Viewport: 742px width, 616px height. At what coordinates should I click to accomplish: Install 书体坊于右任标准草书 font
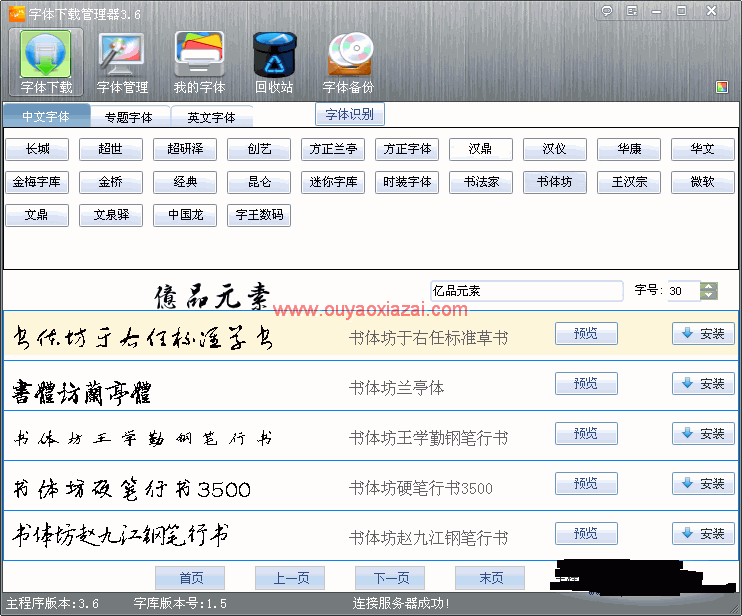pyautogui.click(x=703, y=334)
